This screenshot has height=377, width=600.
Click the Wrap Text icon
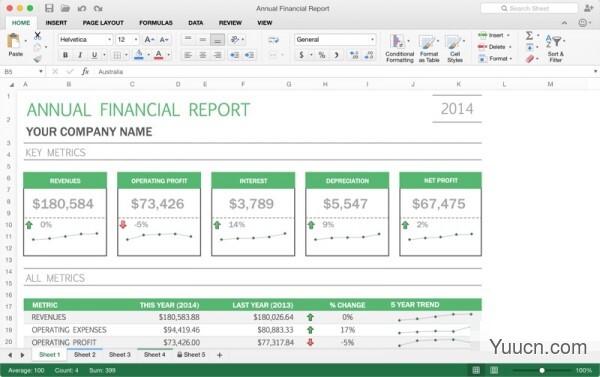pyautogui.click(x=273, y=40)
